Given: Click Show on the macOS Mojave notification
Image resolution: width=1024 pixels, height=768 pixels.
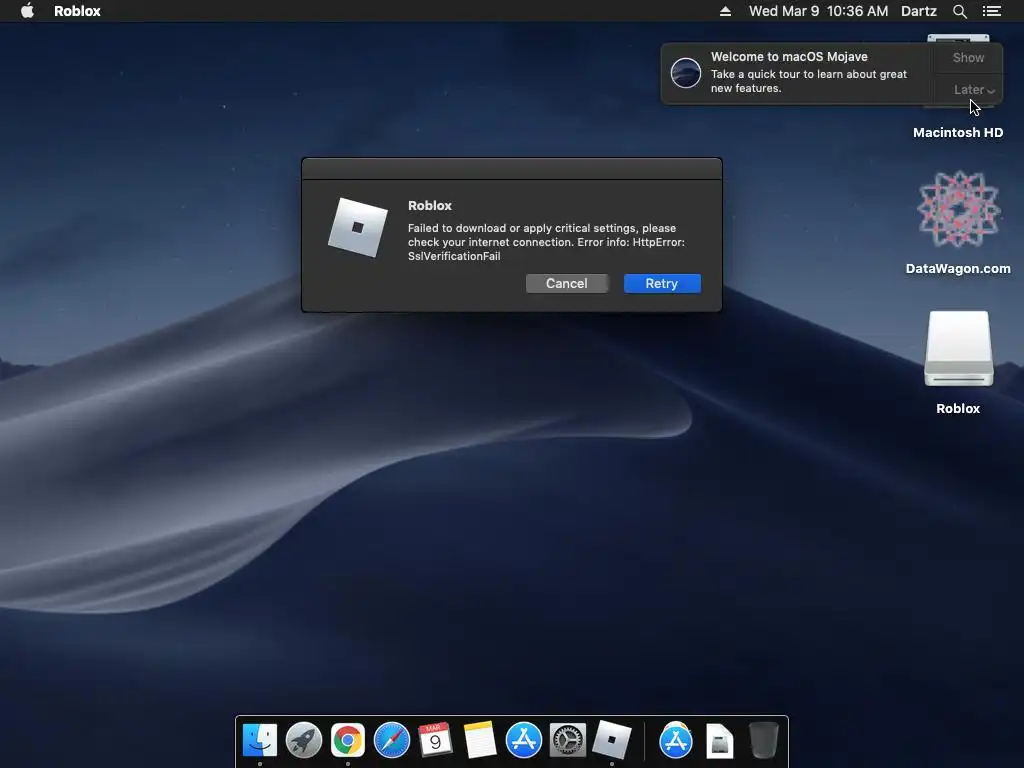Looking at the screenshot, I should point(968,57).
